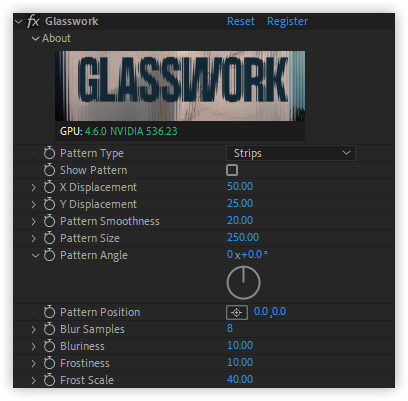
Task: Toggle the Pattern Position keyframe stopwatch
Action: point(49,312)
